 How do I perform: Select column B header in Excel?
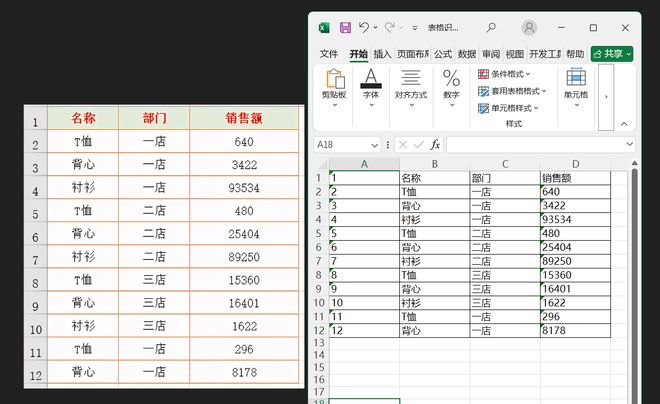click(434, 164)
